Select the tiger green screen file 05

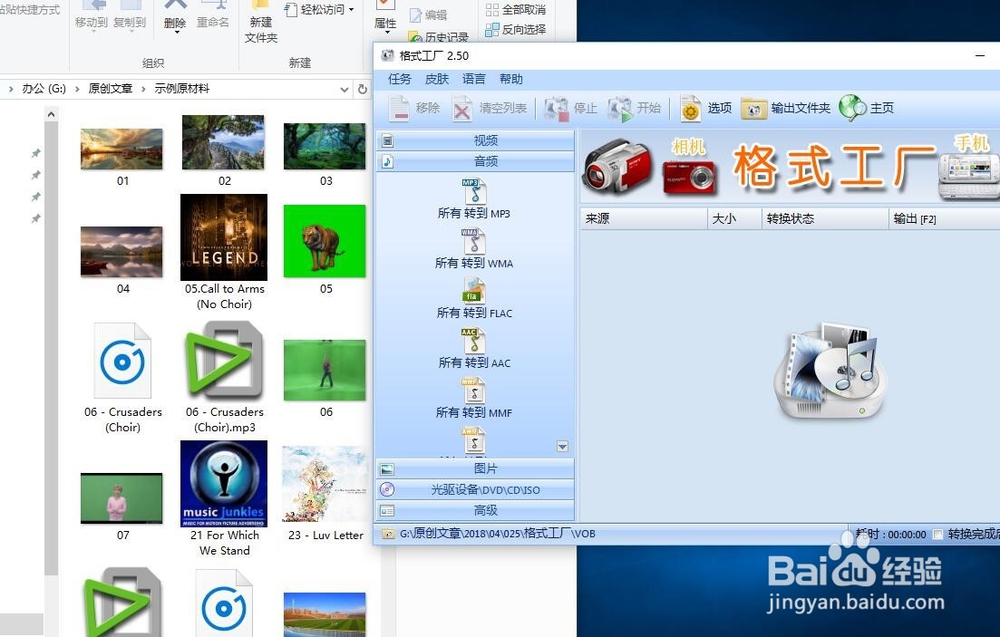tap(325, 241)
